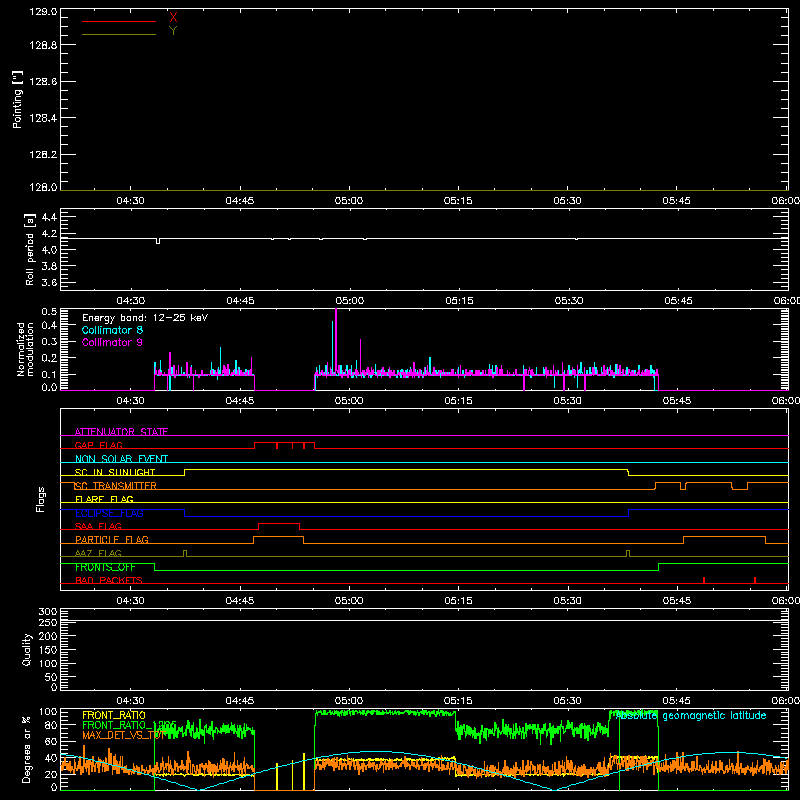Click the ATTENUATOR_STATE flag label
The width and height of the screenshot is (800, 800).
click(121, 432)
